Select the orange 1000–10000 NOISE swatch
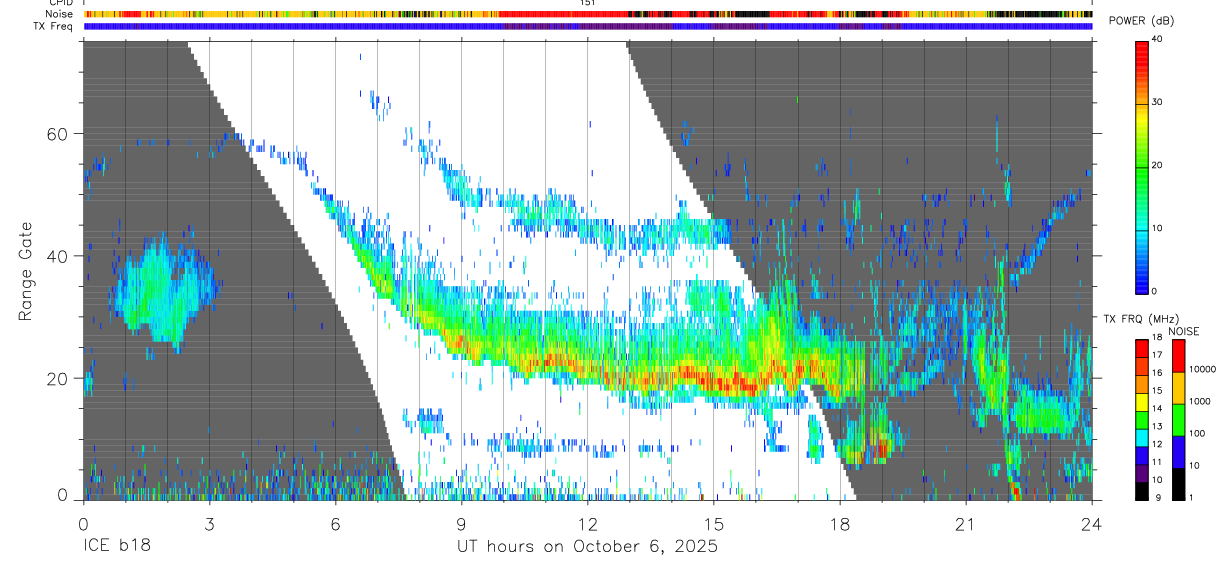Screen dimensions: 1228x567 tap(1179, 388)
